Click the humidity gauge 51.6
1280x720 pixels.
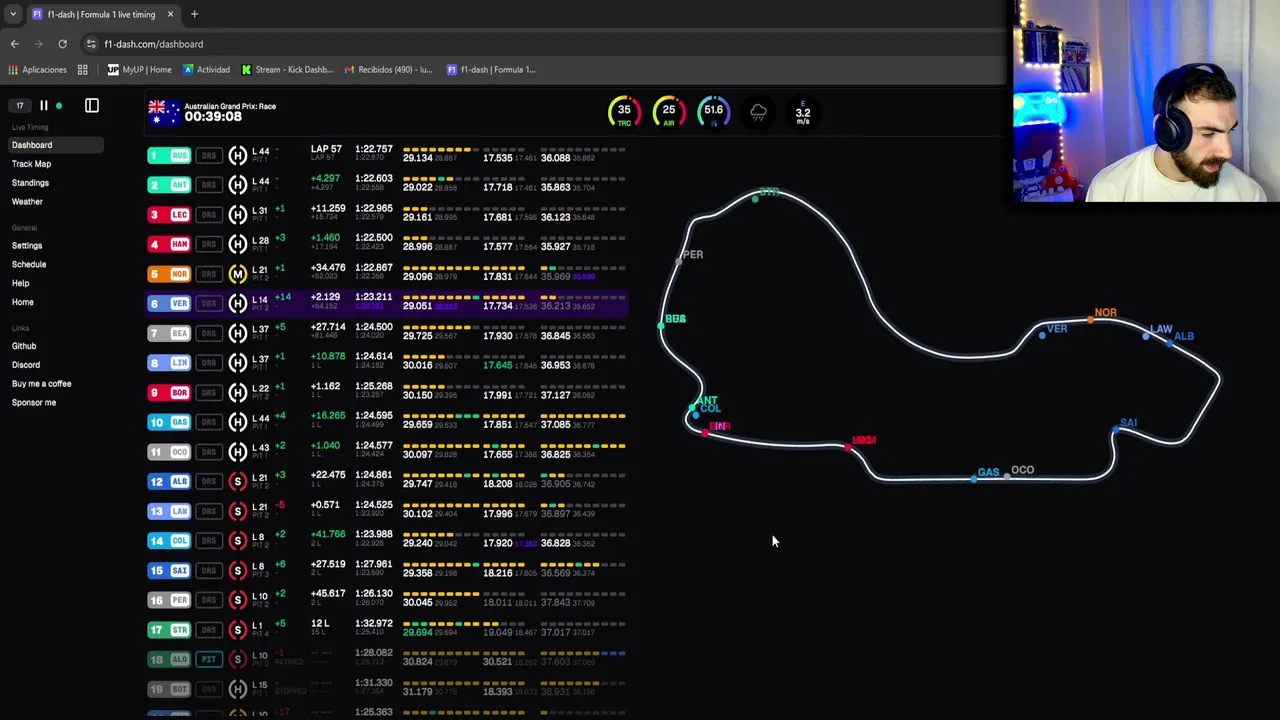click(713, 112)
